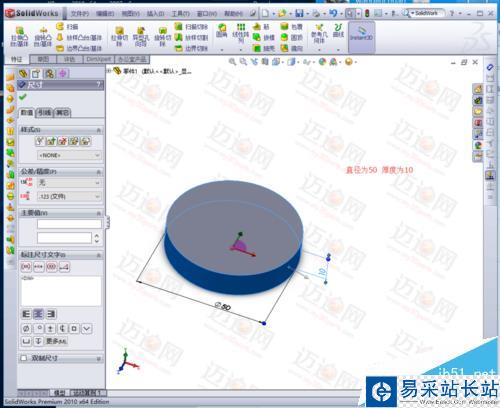Click the Revolved Boss/Base tool
The width and height of the screenshot is (500, 408).
(x=43, y=36)
